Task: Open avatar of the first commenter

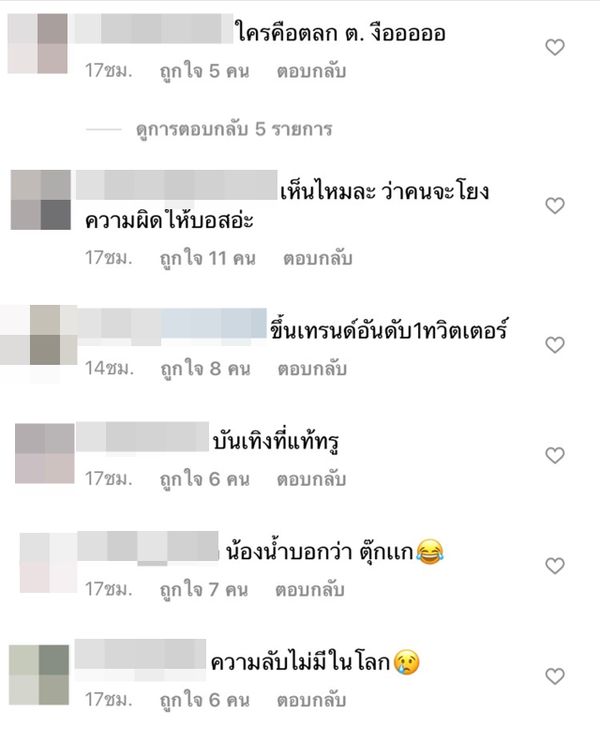Action: tap(37, 44)
